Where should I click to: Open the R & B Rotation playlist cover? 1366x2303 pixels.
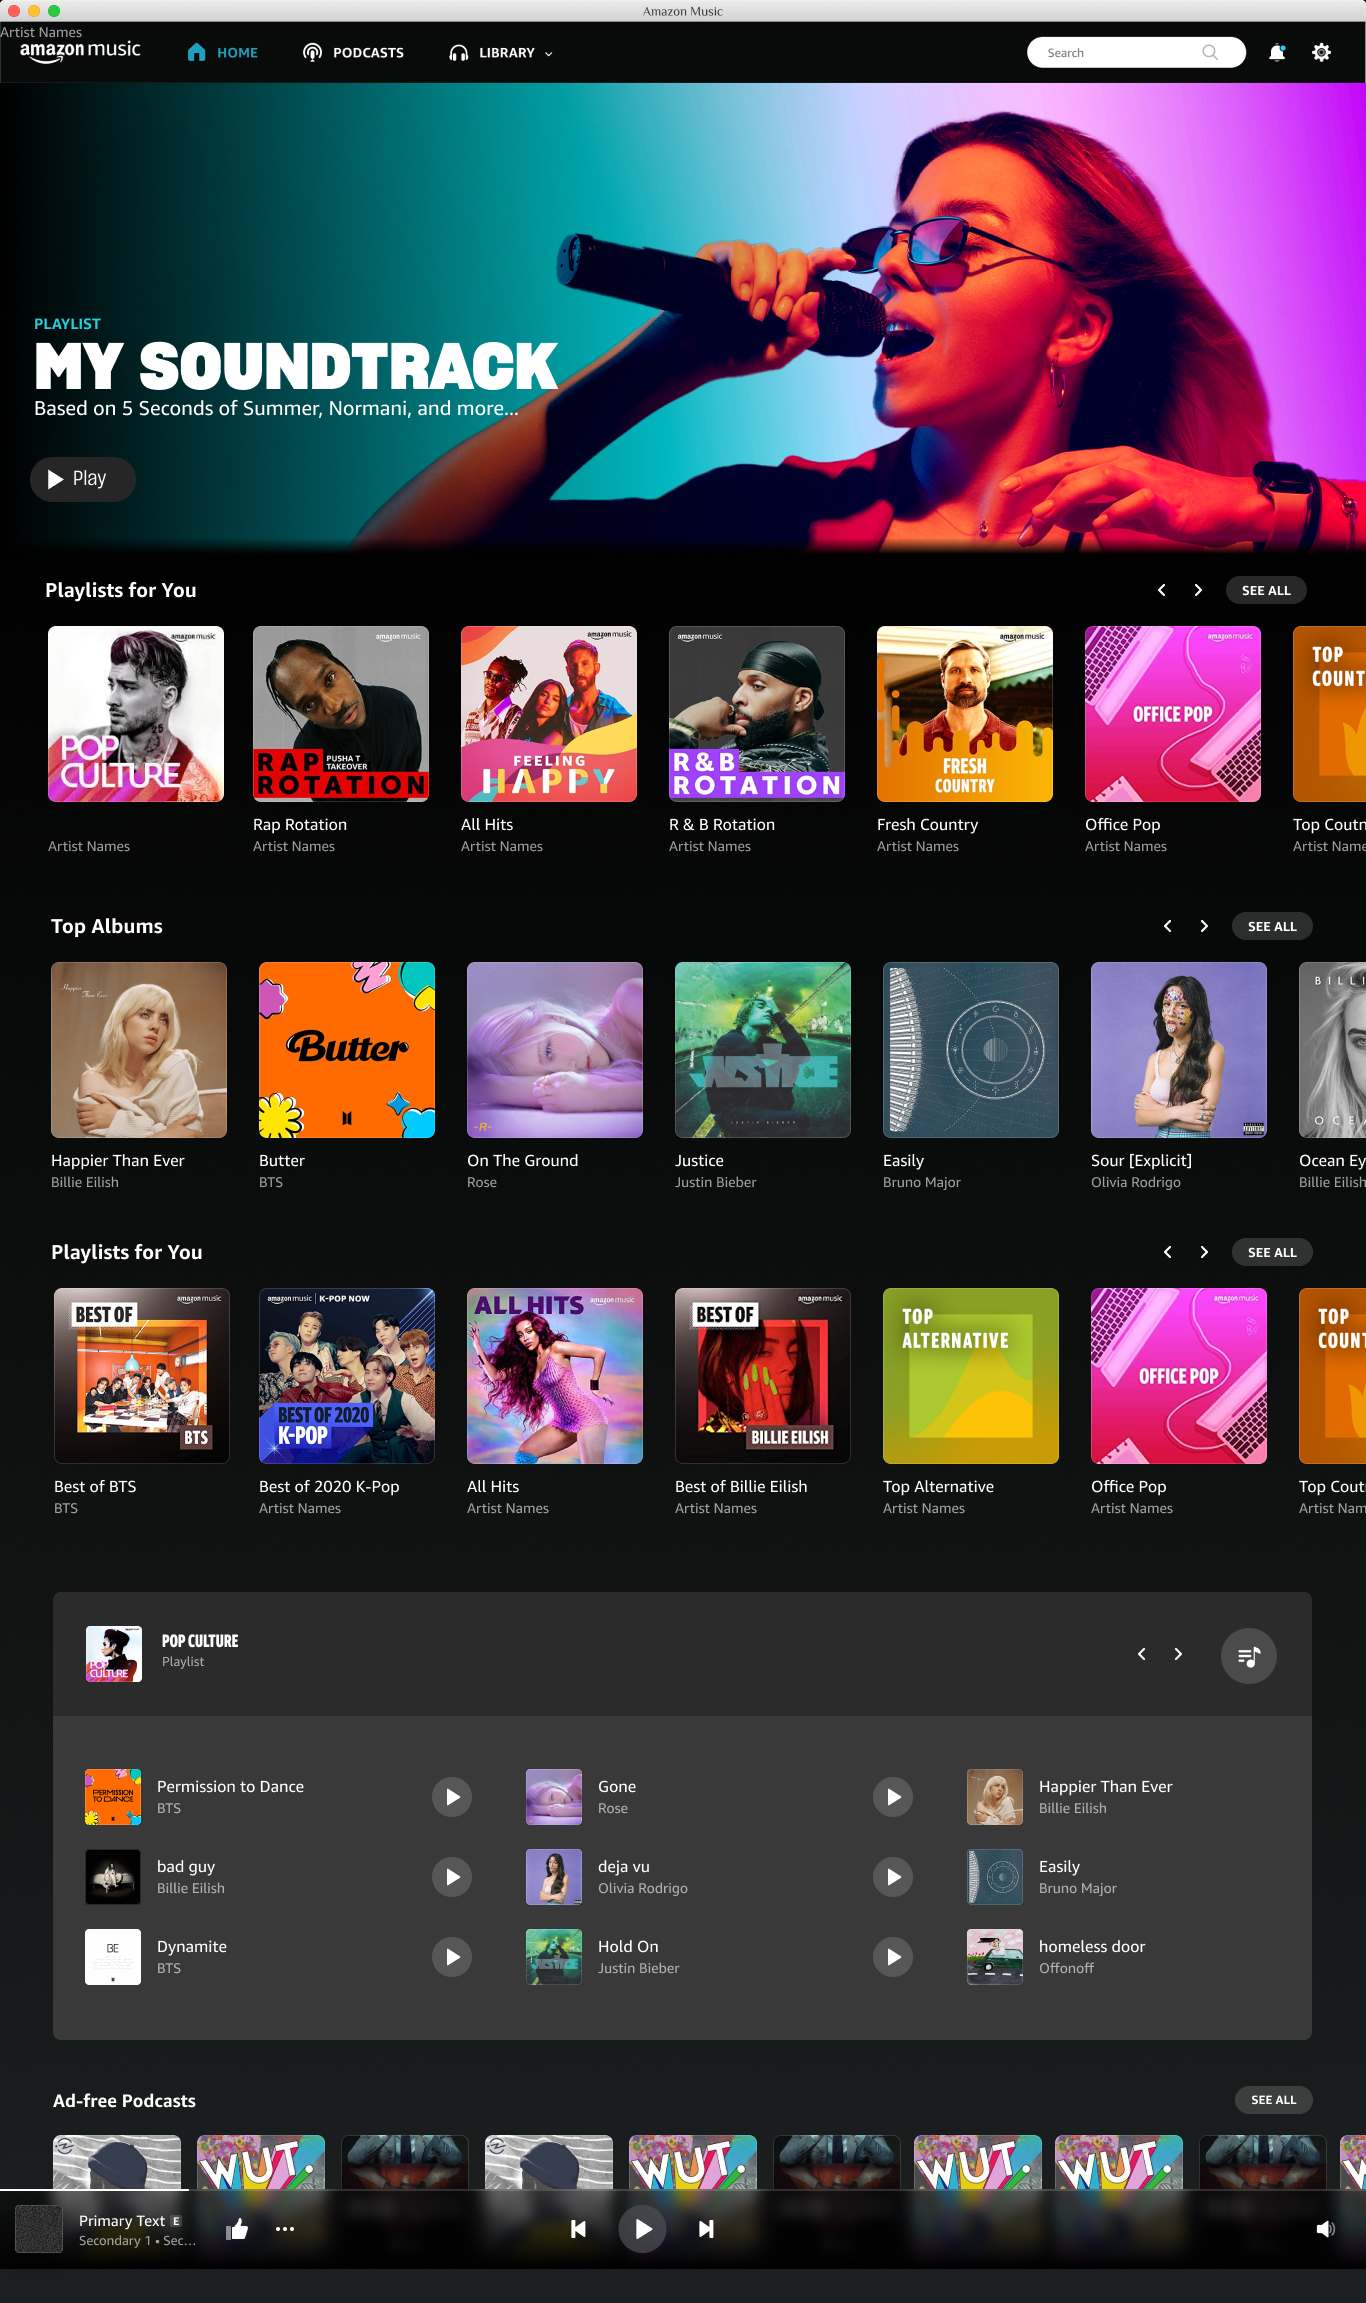tap(757, 714)
